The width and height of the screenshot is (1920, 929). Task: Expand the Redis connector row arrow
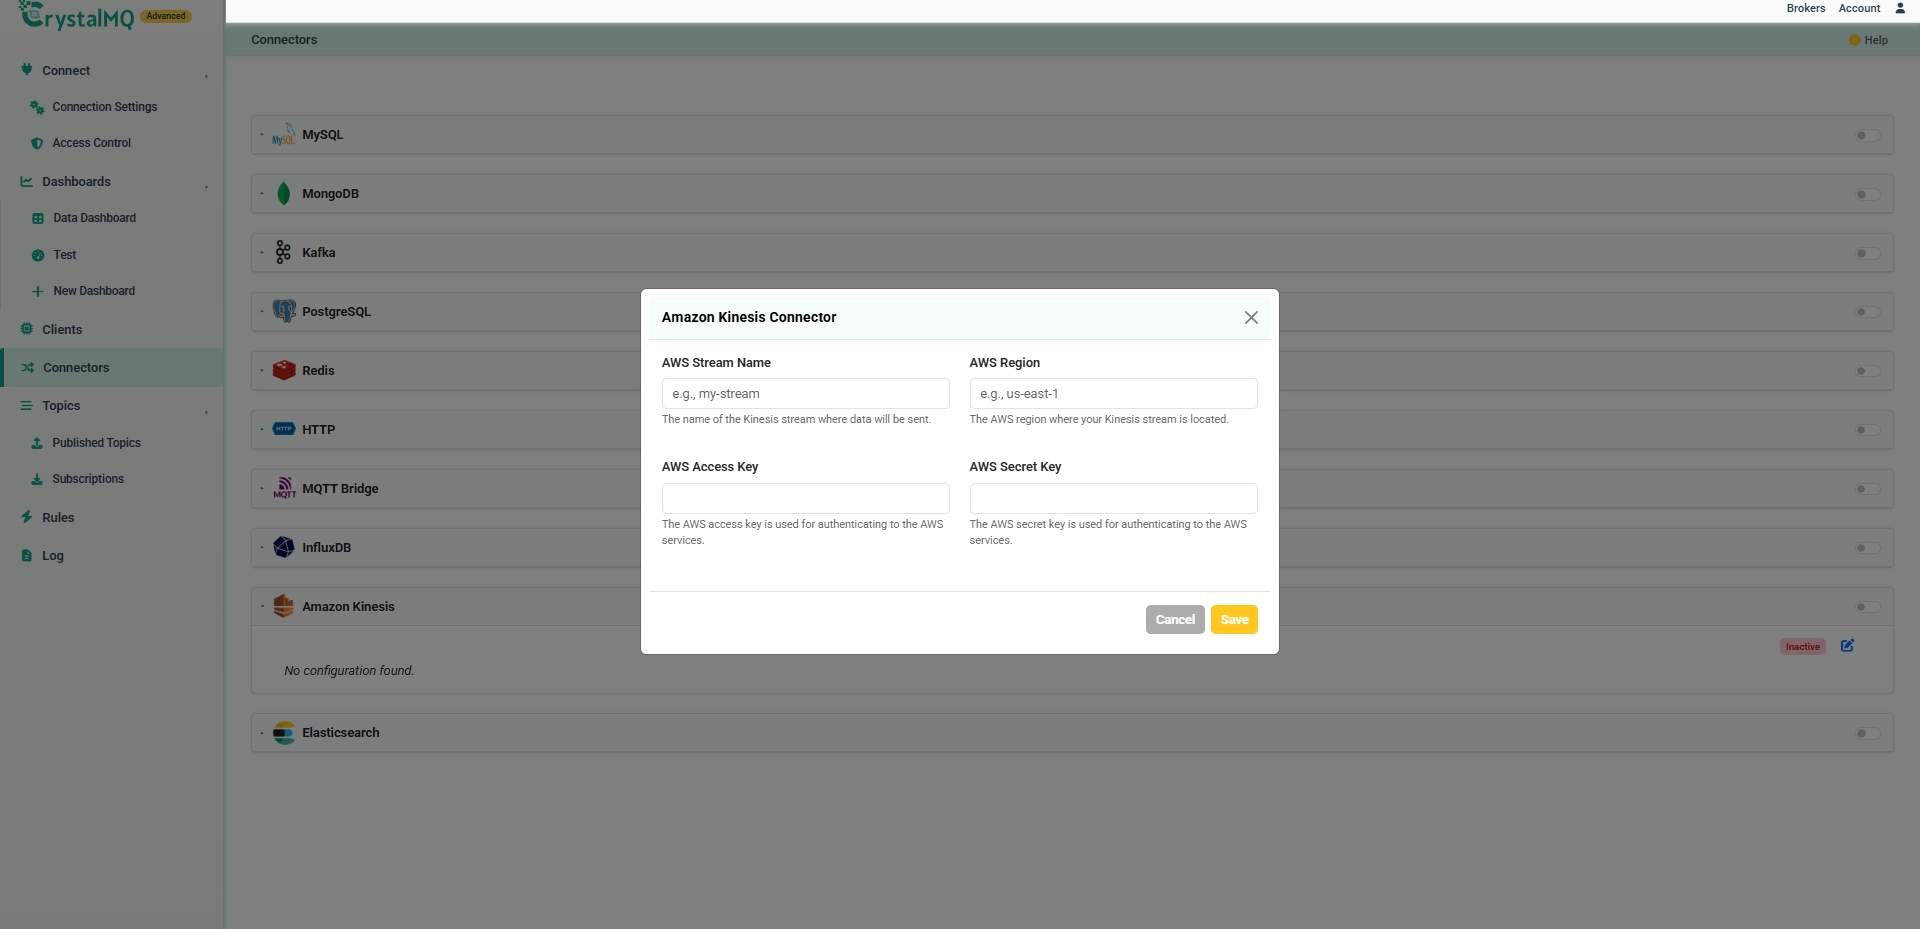pyautogui.click(x=262, y=370)
